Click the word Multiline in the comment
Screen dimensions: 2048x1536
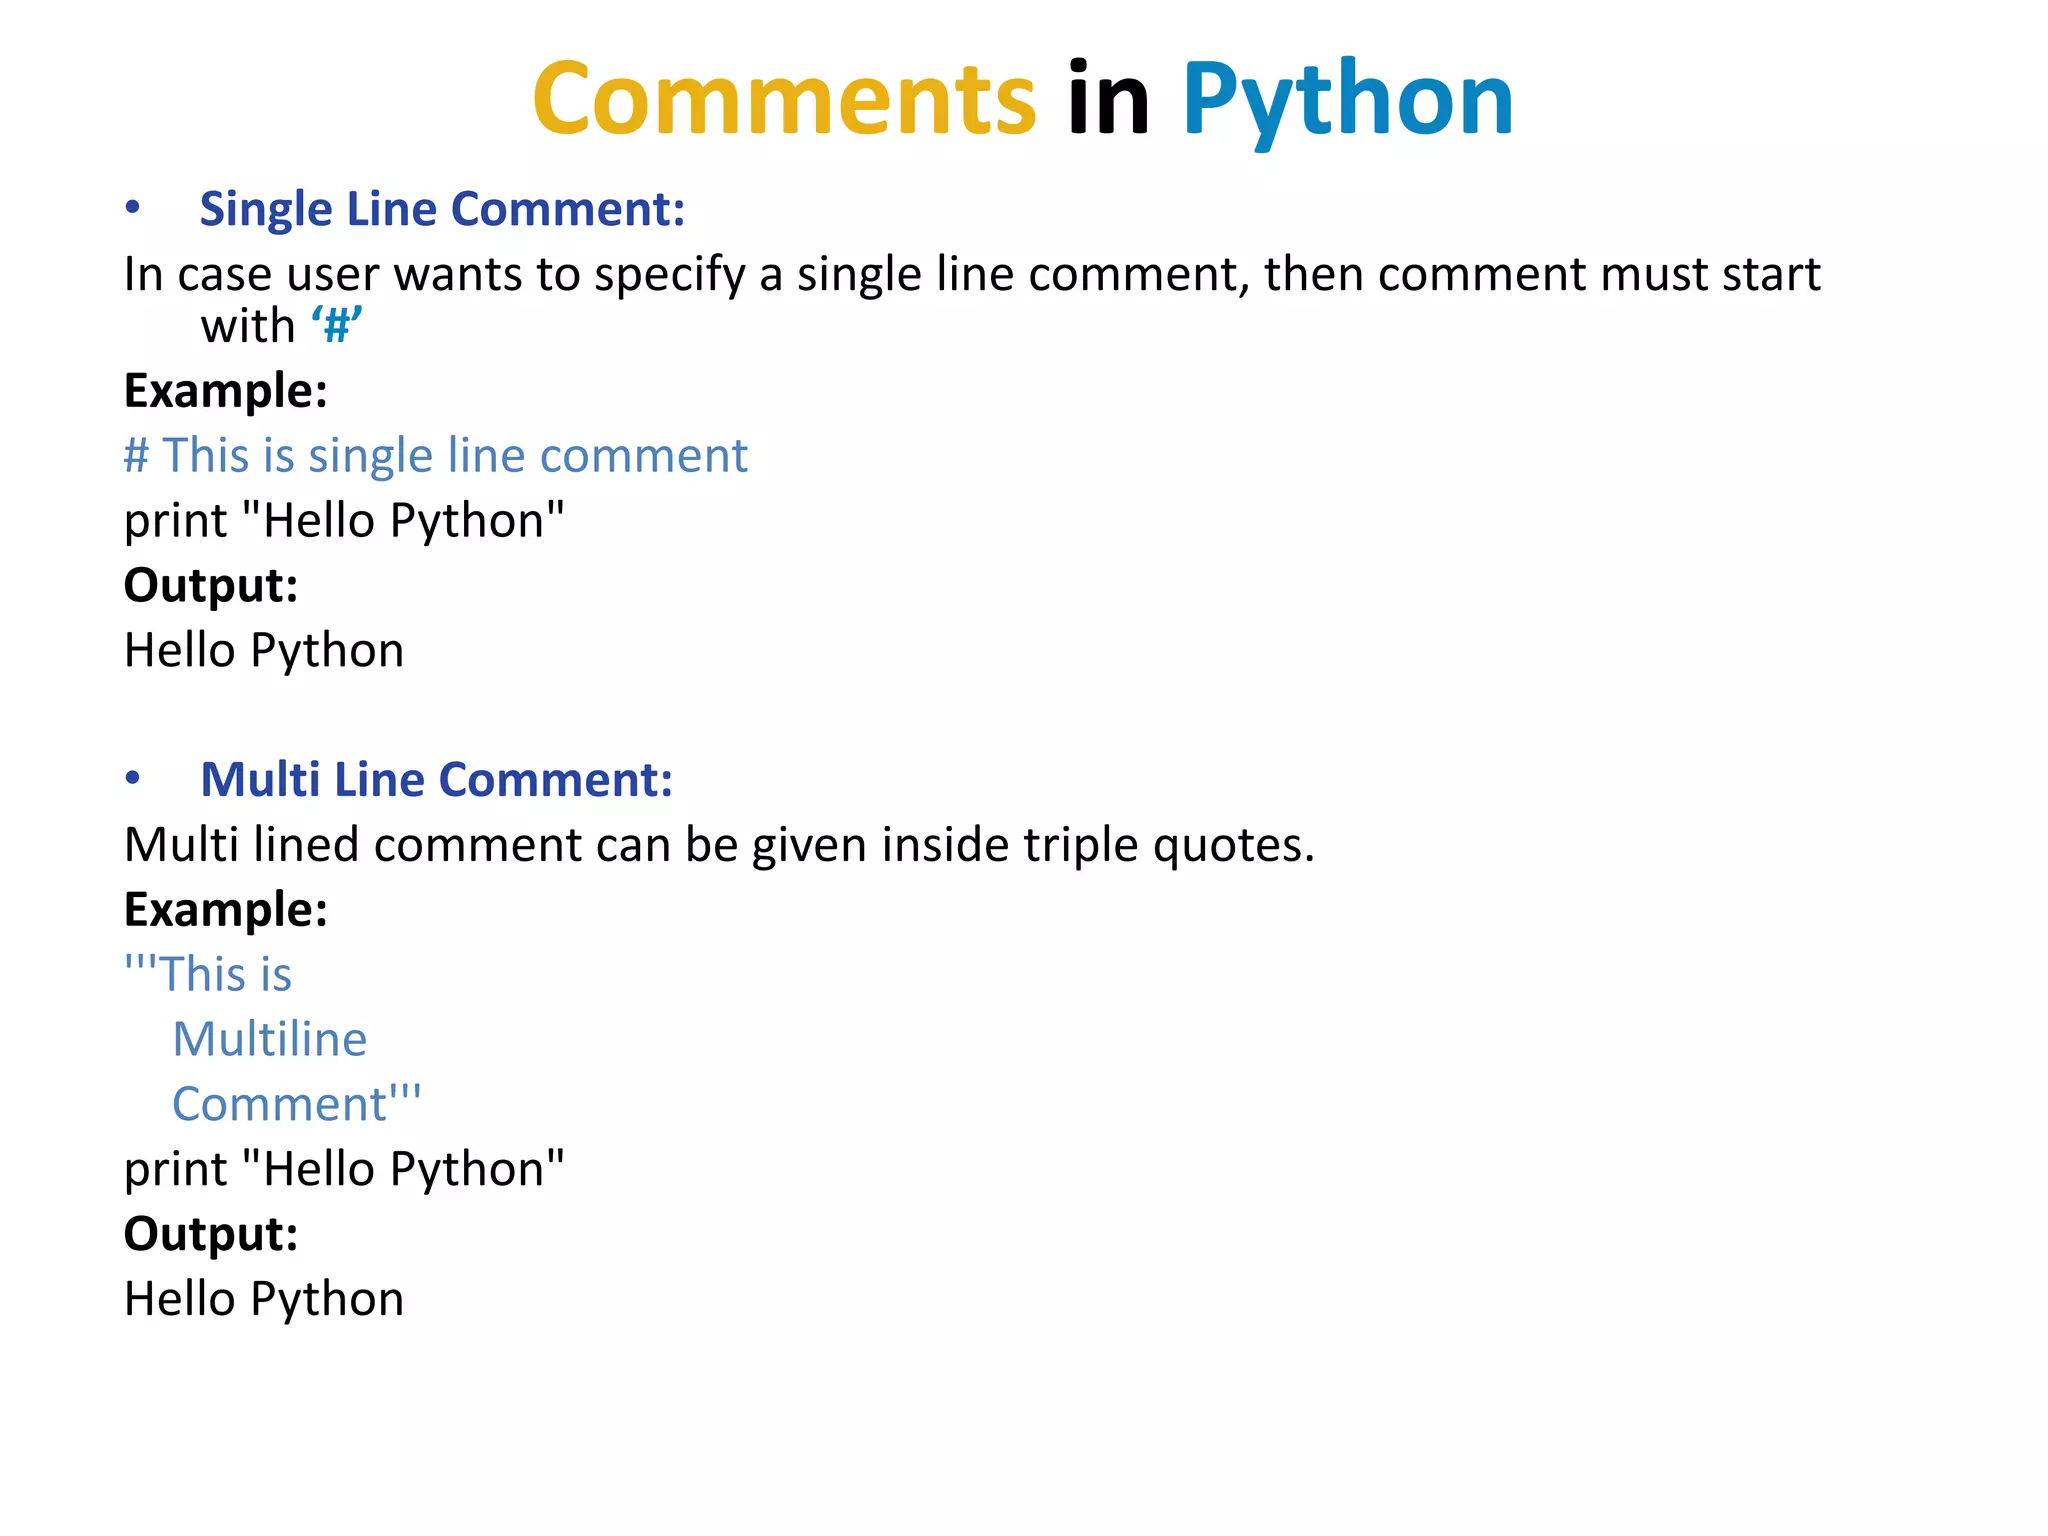(270, 1039)
